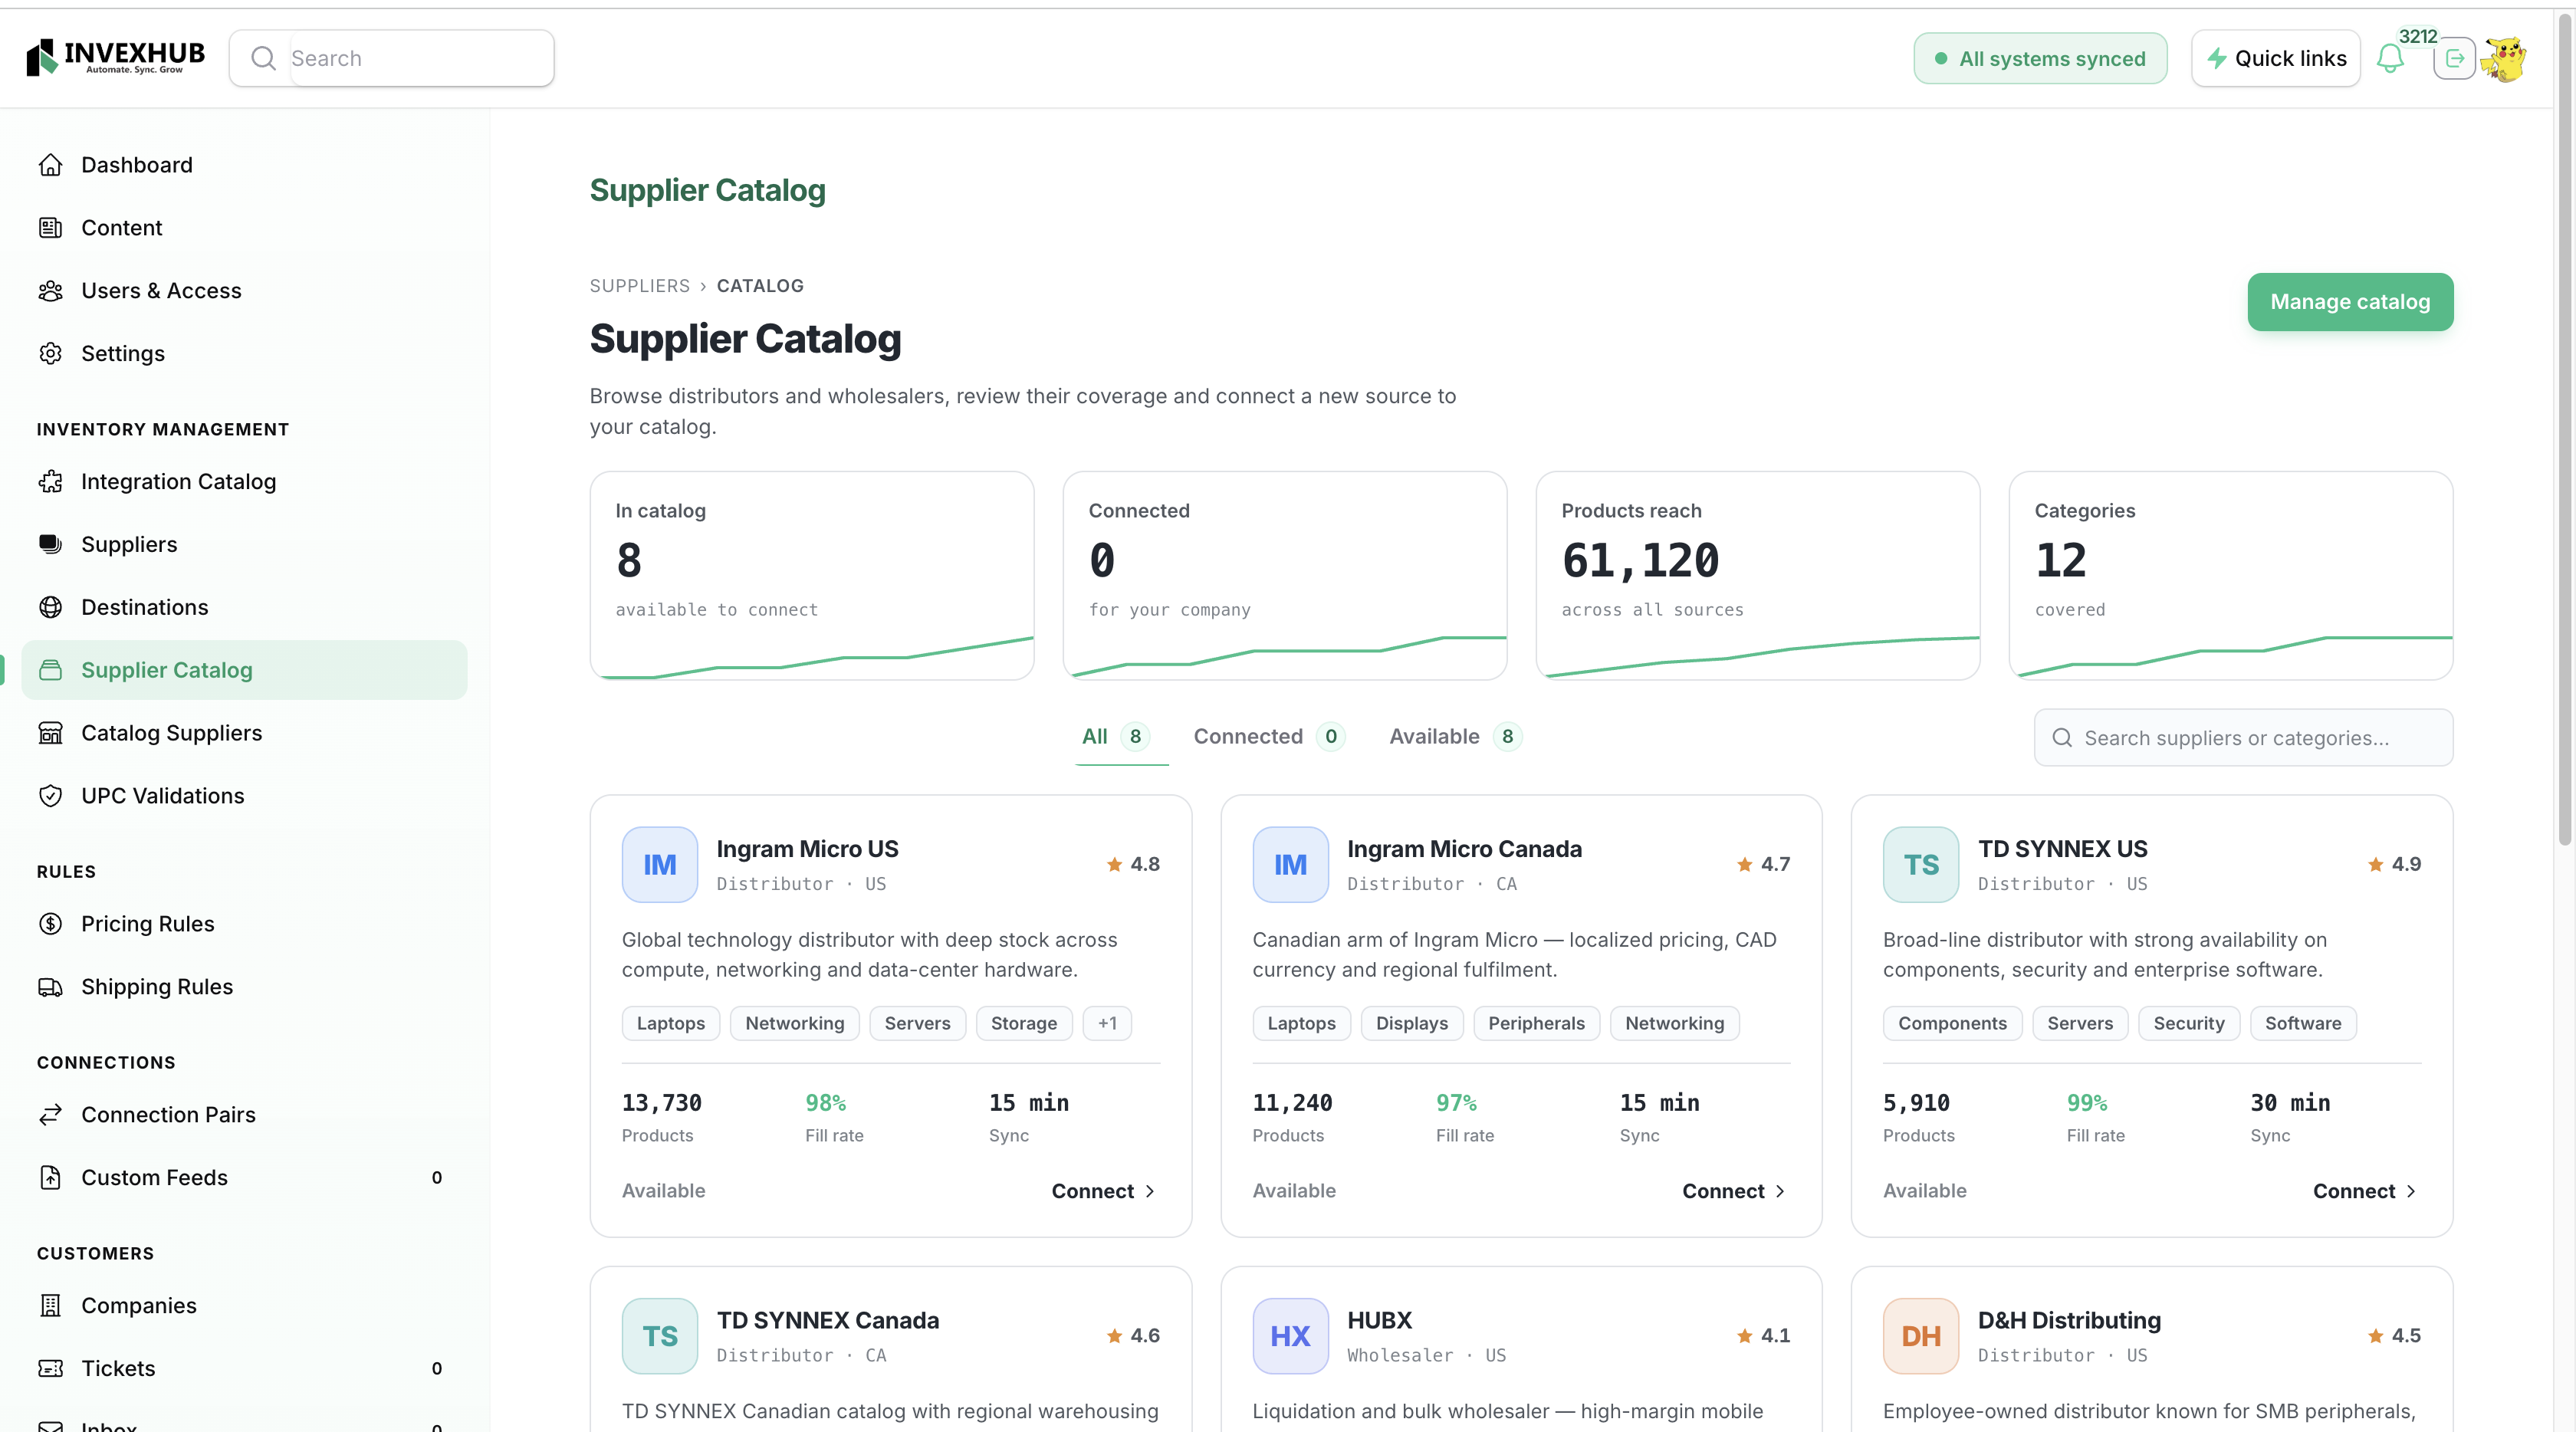Viewport: 2576px width, 1432px height.
Task: Click the logout icon beside the avatar
Action: [2454, 59]
